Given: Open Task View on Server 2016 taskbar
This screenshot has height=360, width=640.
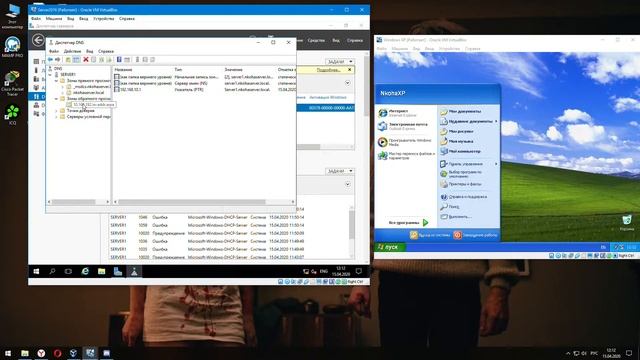Looking at the screenshot, I should click(x=68, y=271).
